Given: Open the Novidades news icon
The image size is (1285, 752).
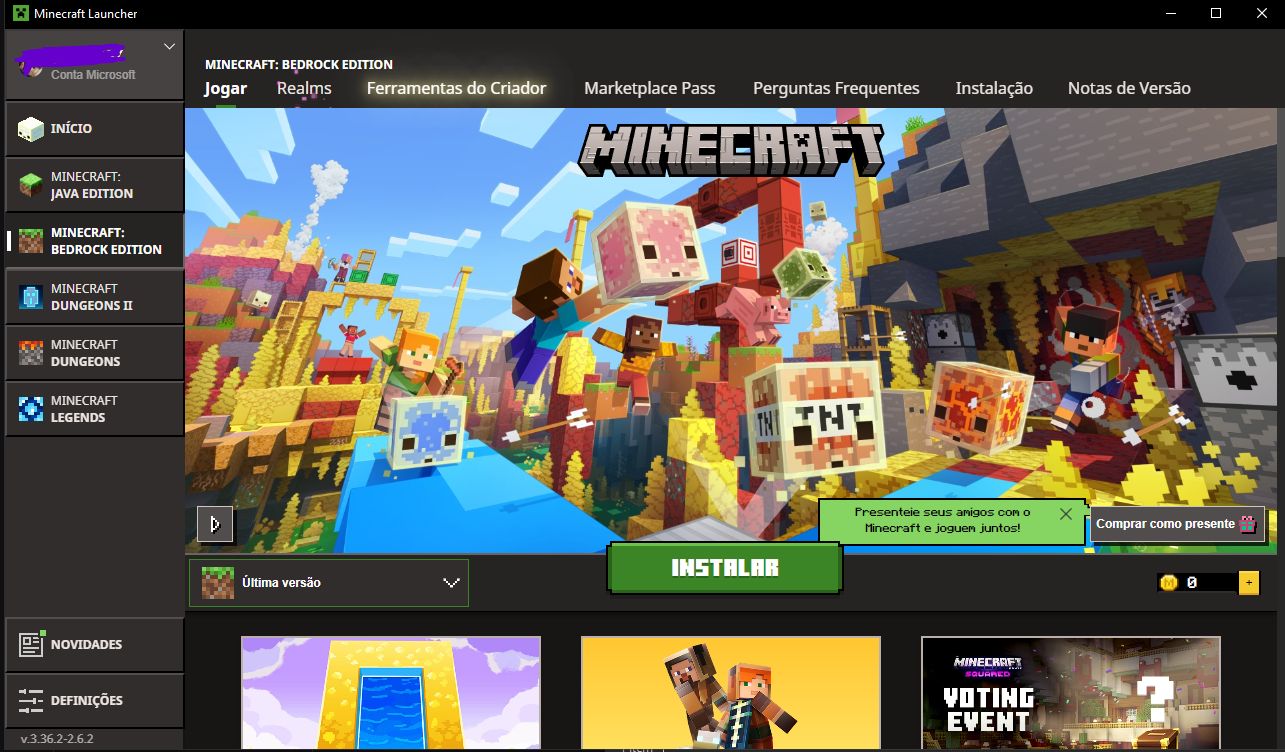Looking at the screenshot, I should click(32, 645).
